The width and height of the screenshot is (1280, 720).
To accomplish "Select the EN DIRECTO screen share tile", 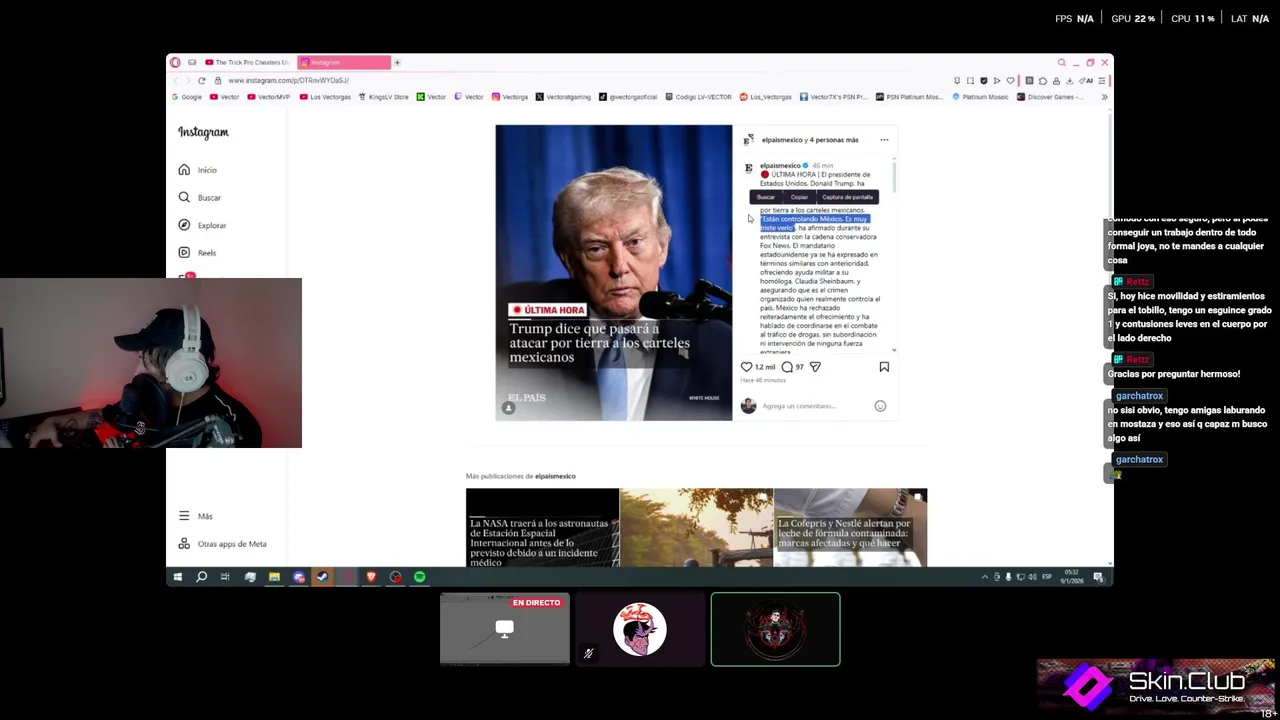I will [x=505, y=629].
